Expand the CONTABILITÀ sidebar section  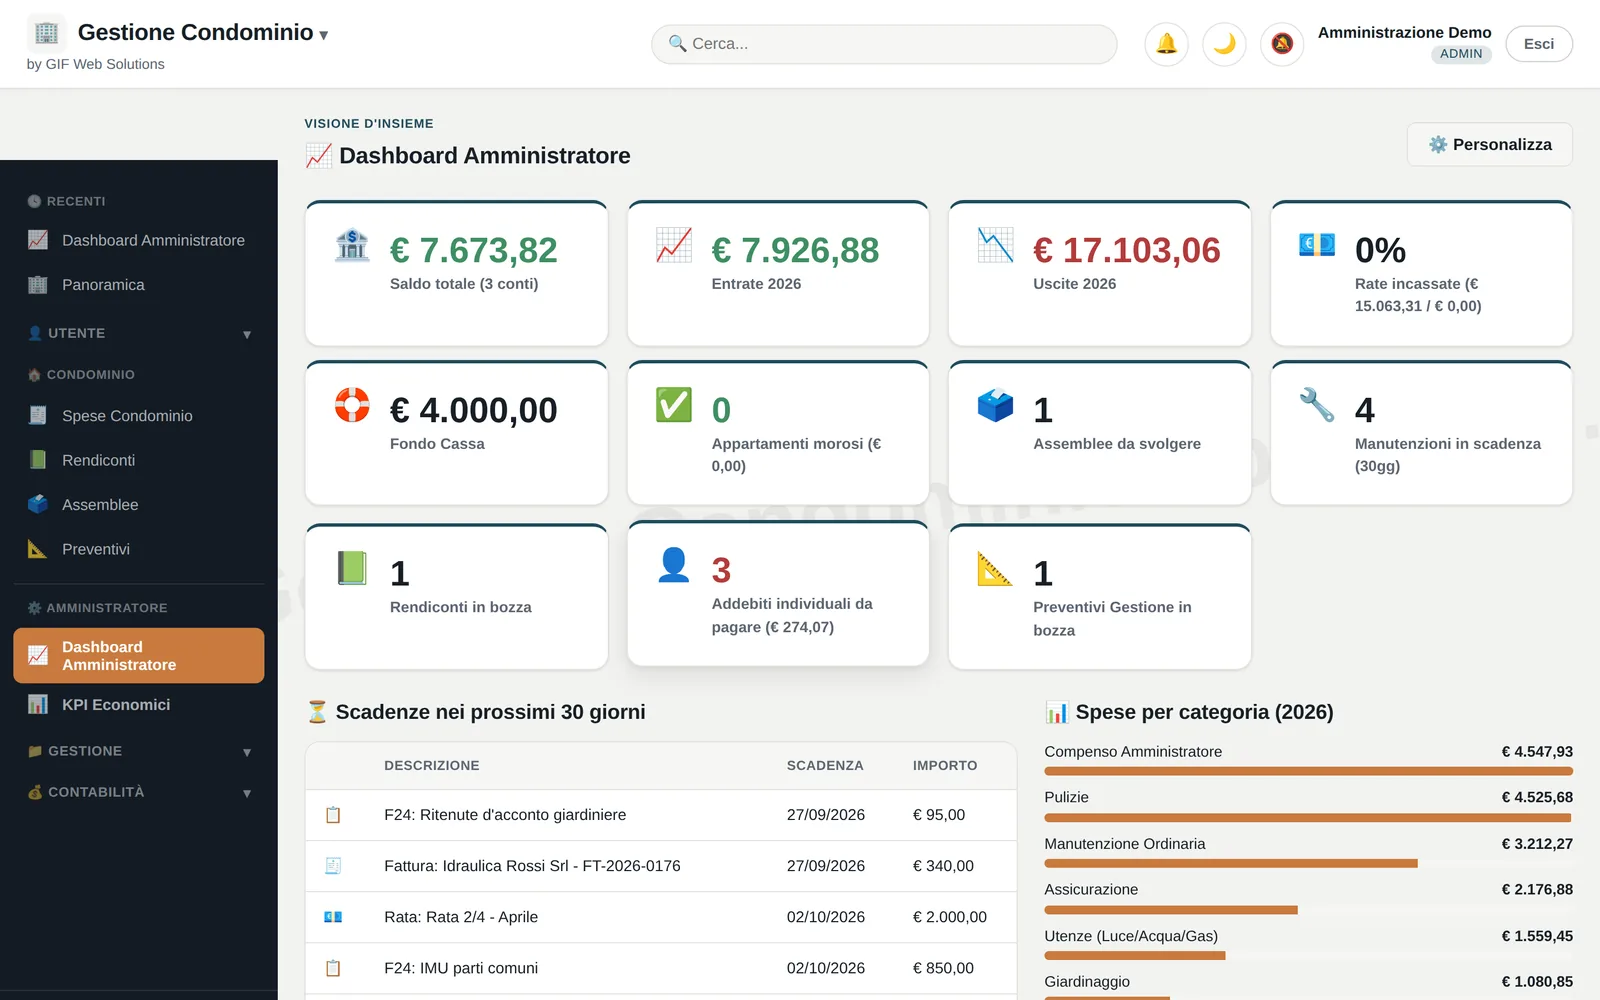click(139, 792)
